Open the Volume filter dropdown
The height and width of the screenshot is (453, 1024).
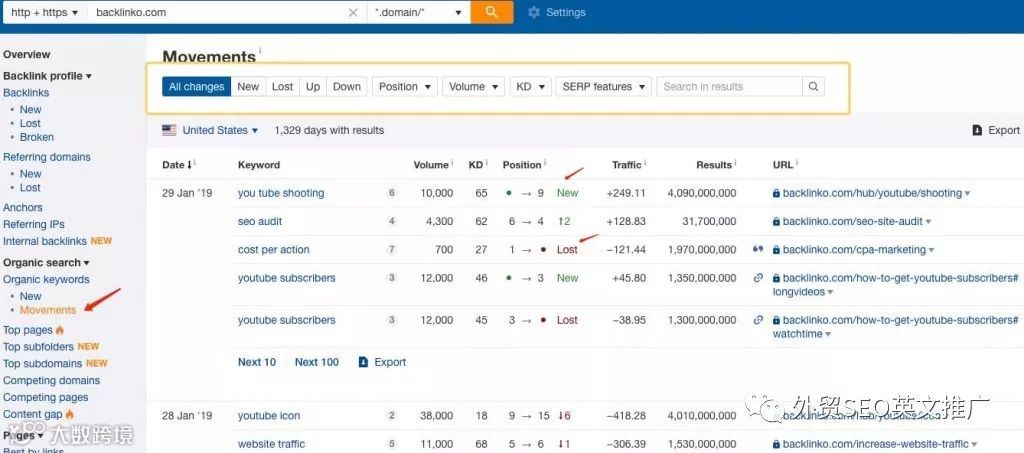[x=473, y=86]
